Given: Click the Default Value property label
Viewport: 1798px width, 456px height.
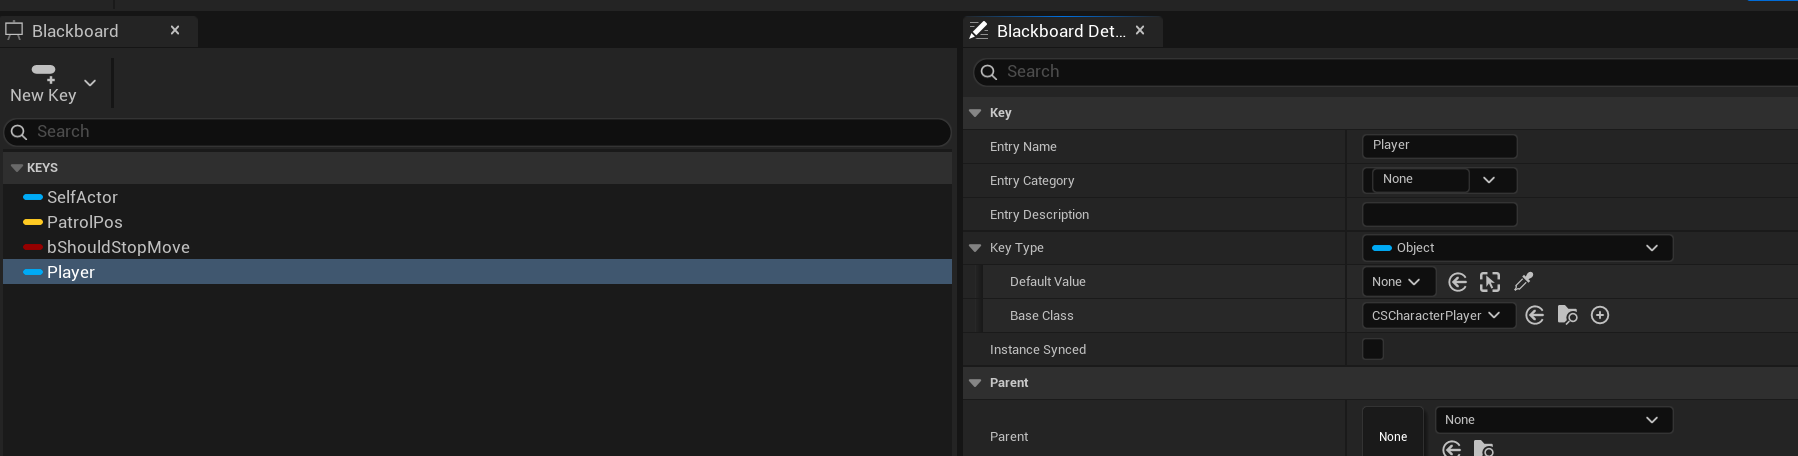Looking at the screenshot, I should [x=1047, y=282].
